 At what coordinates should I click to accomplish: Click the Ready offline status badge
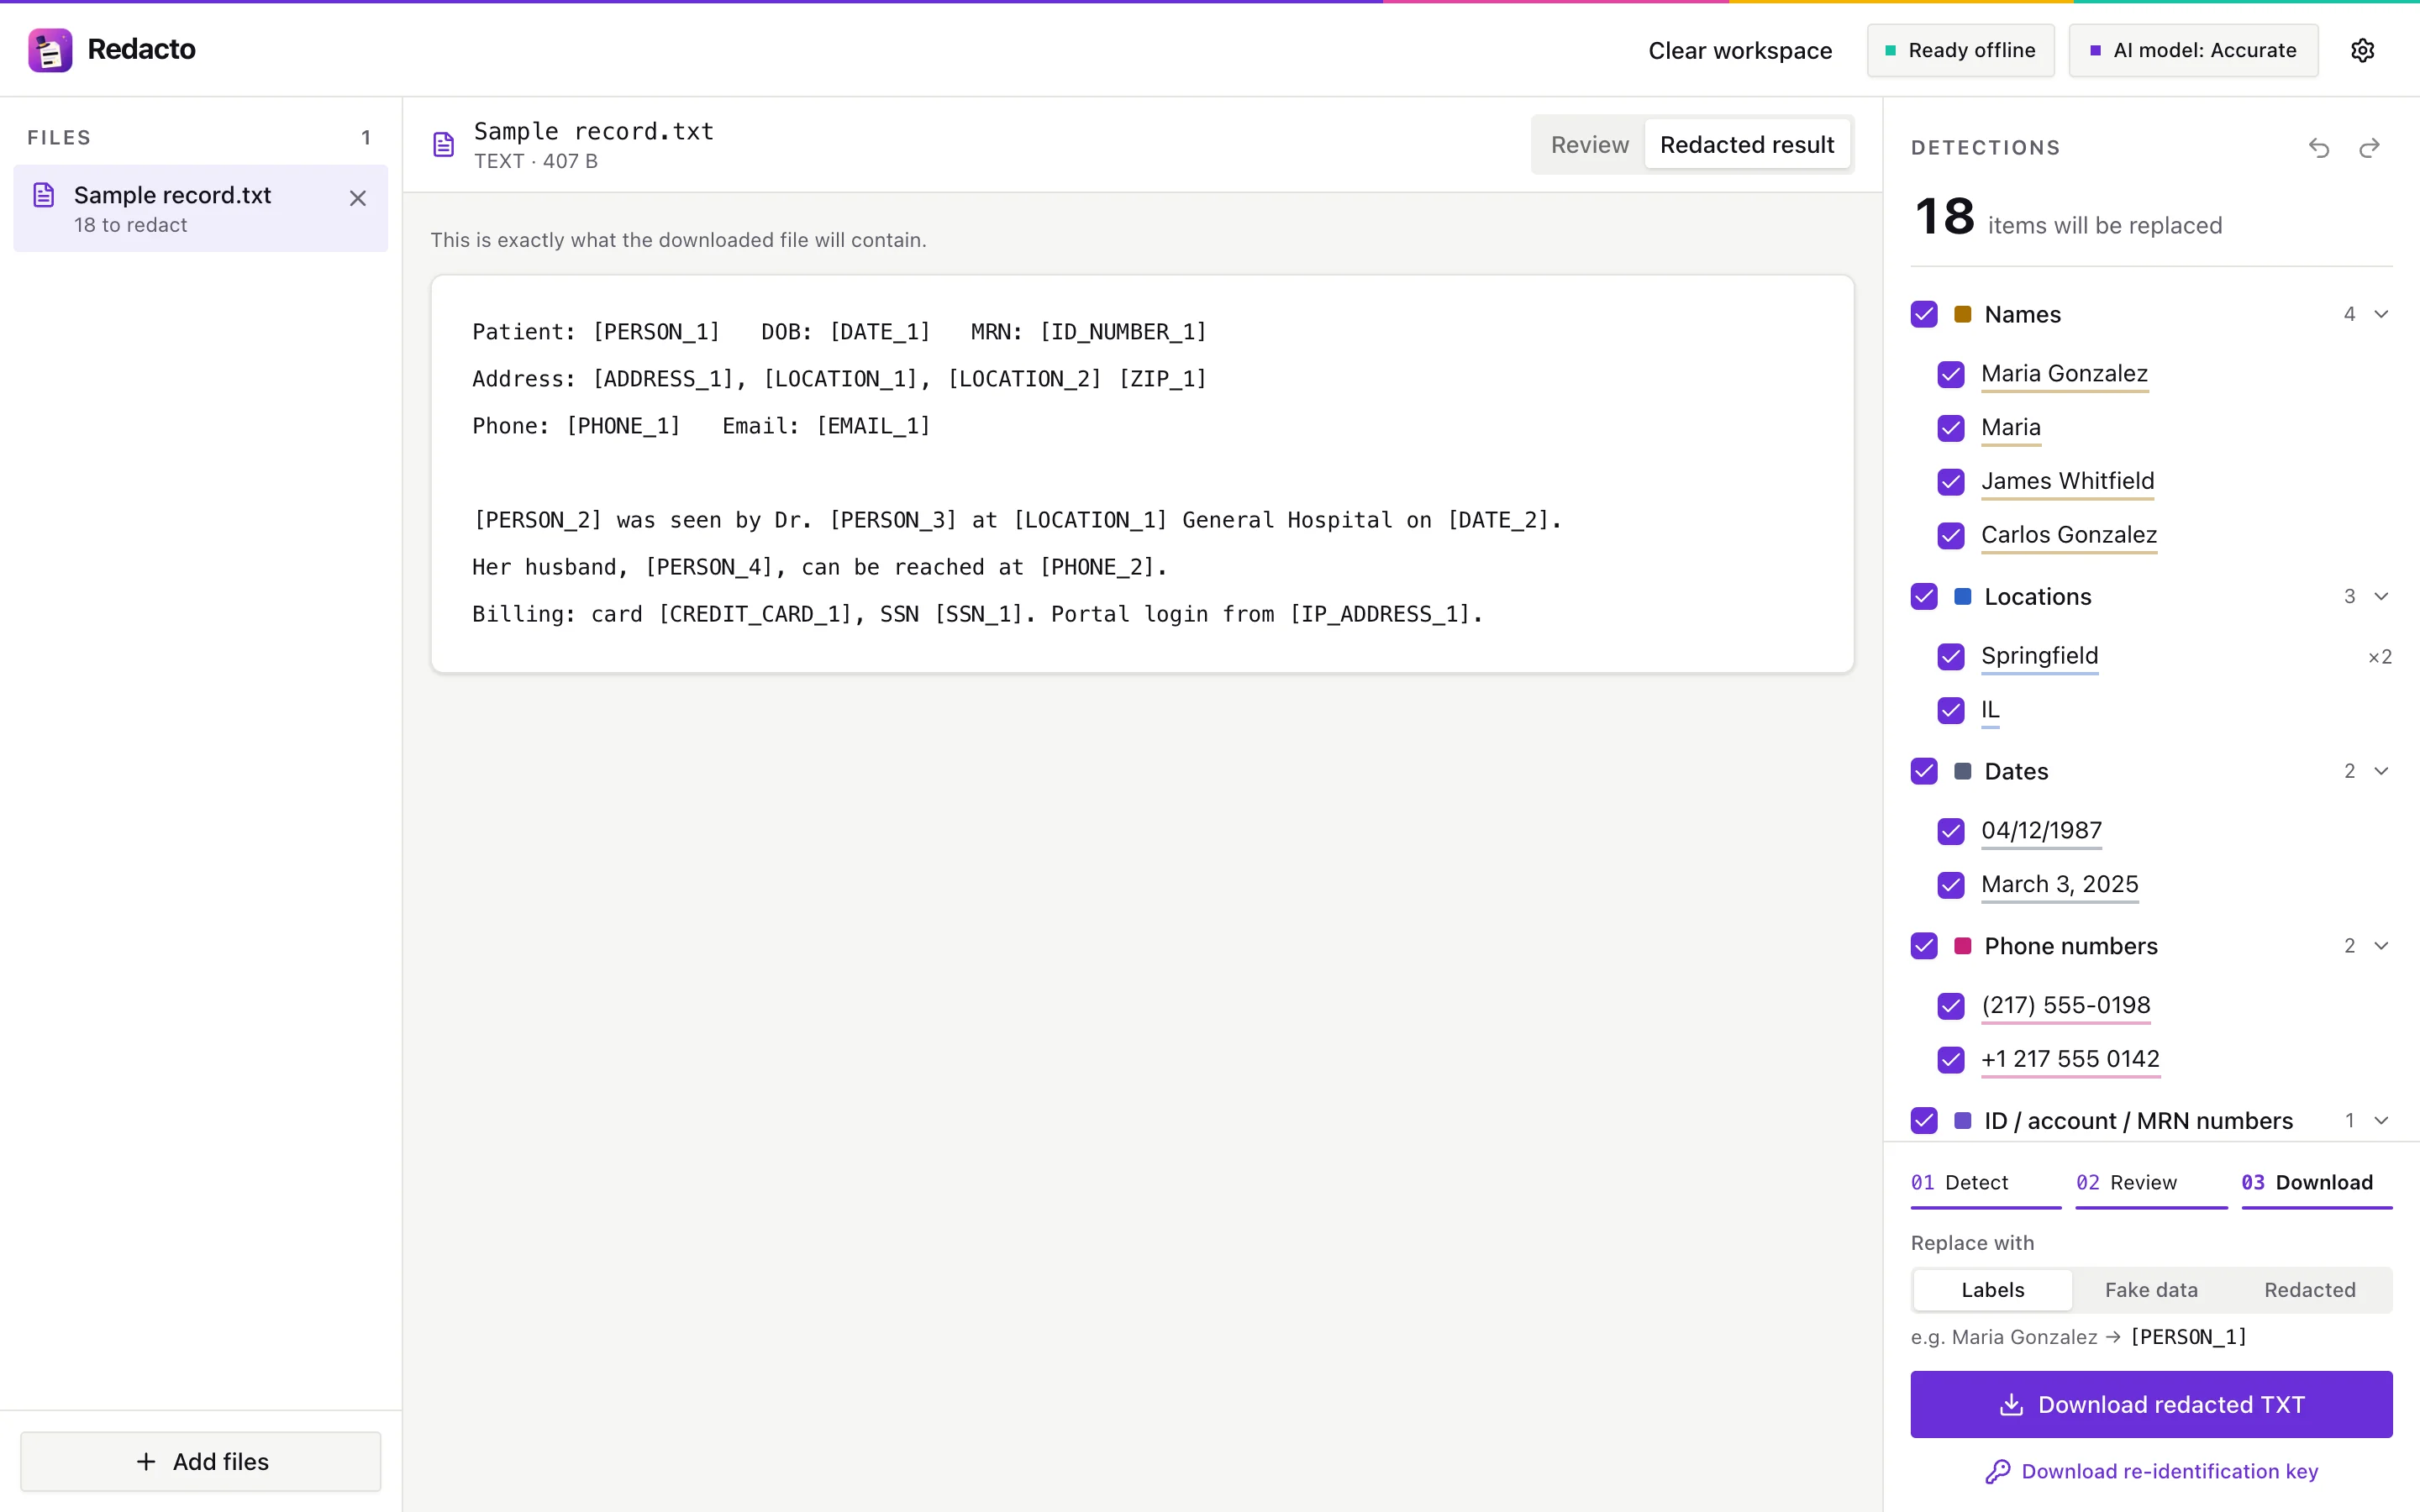pyautogui.click(x=1960, y=50)
